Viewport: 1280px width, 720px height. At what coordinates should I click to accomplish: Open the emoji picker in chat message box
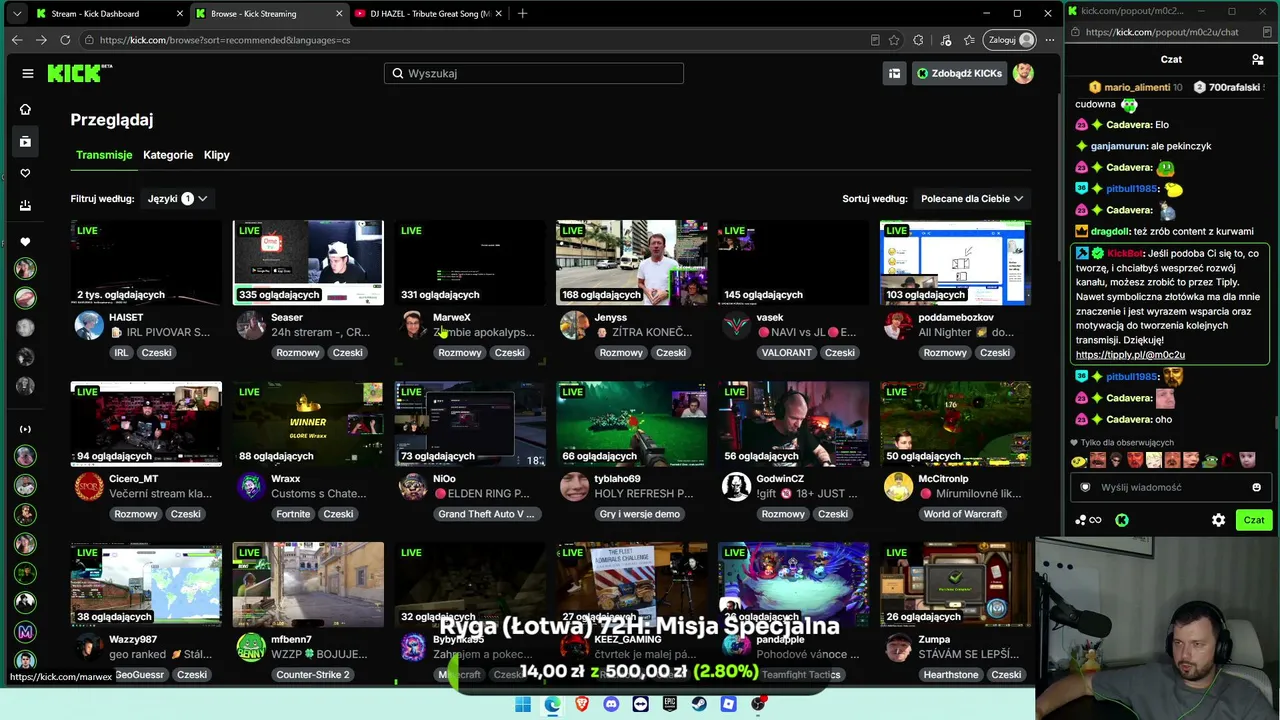[x=1256, y=488]
